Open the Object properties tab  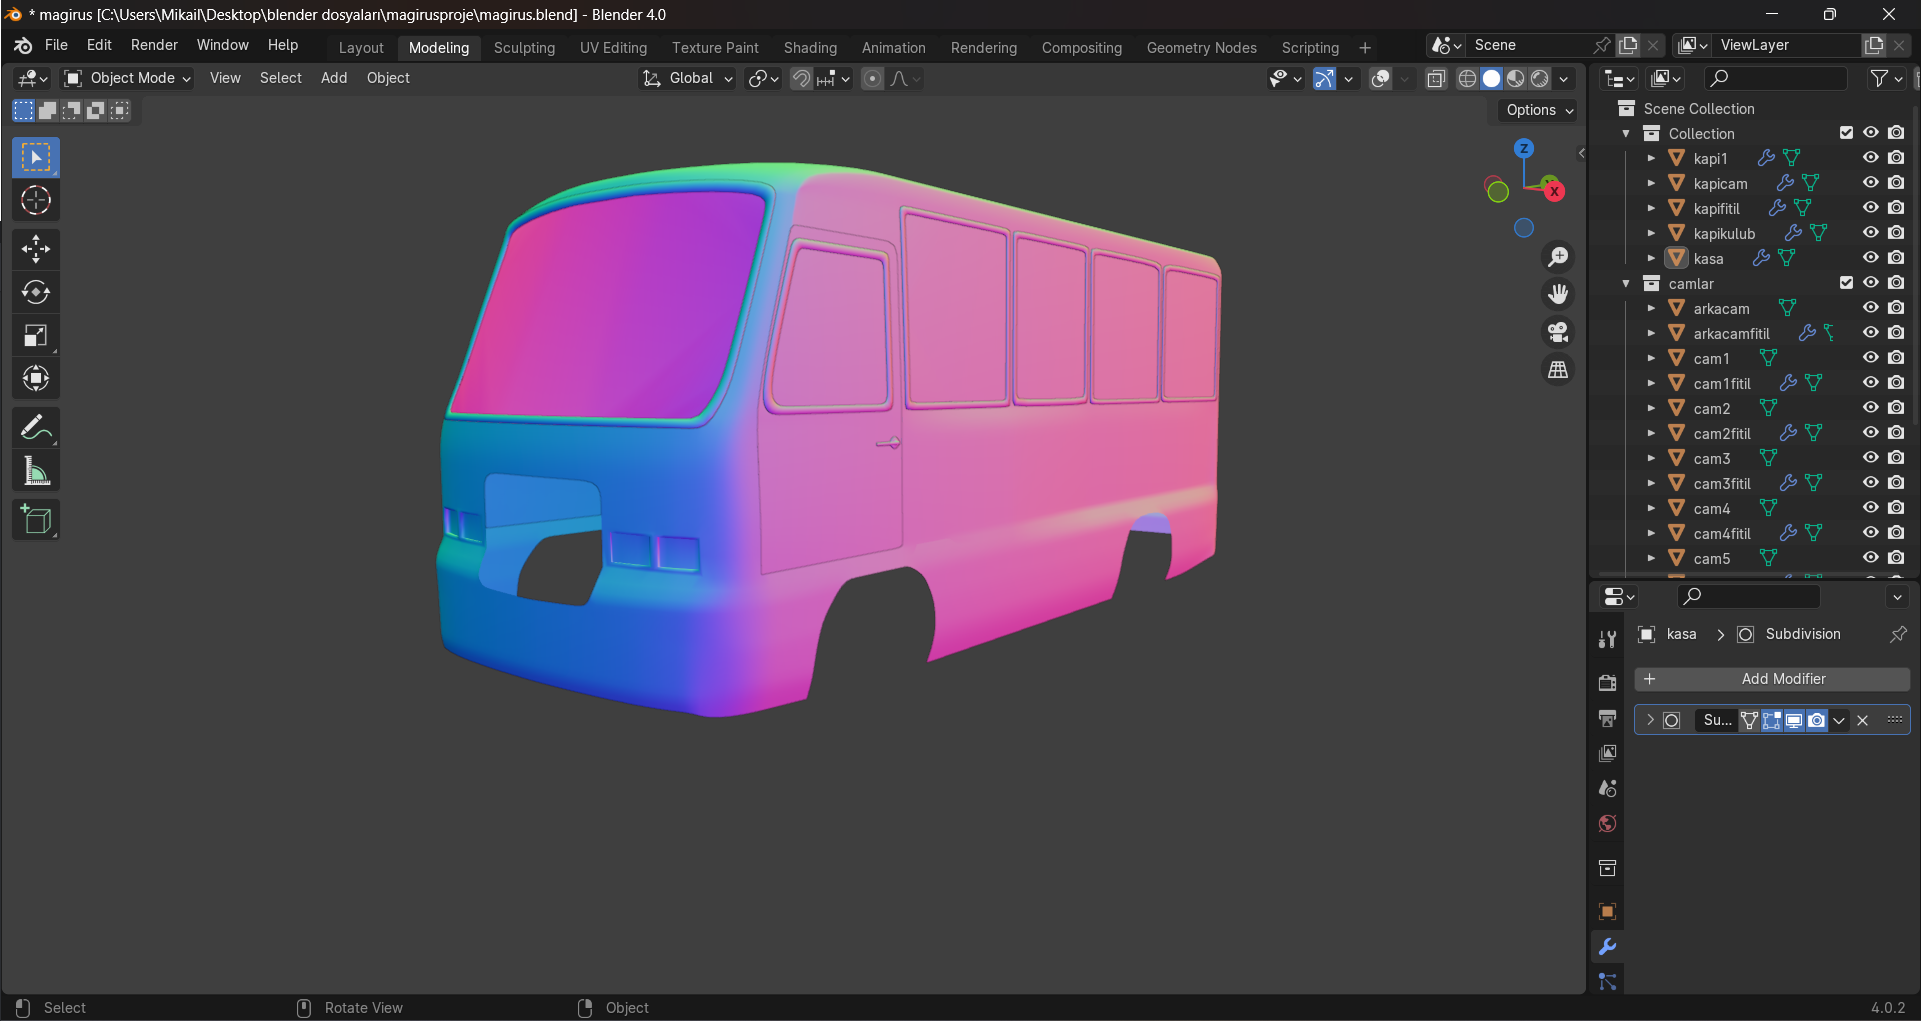click(1607, 911)
